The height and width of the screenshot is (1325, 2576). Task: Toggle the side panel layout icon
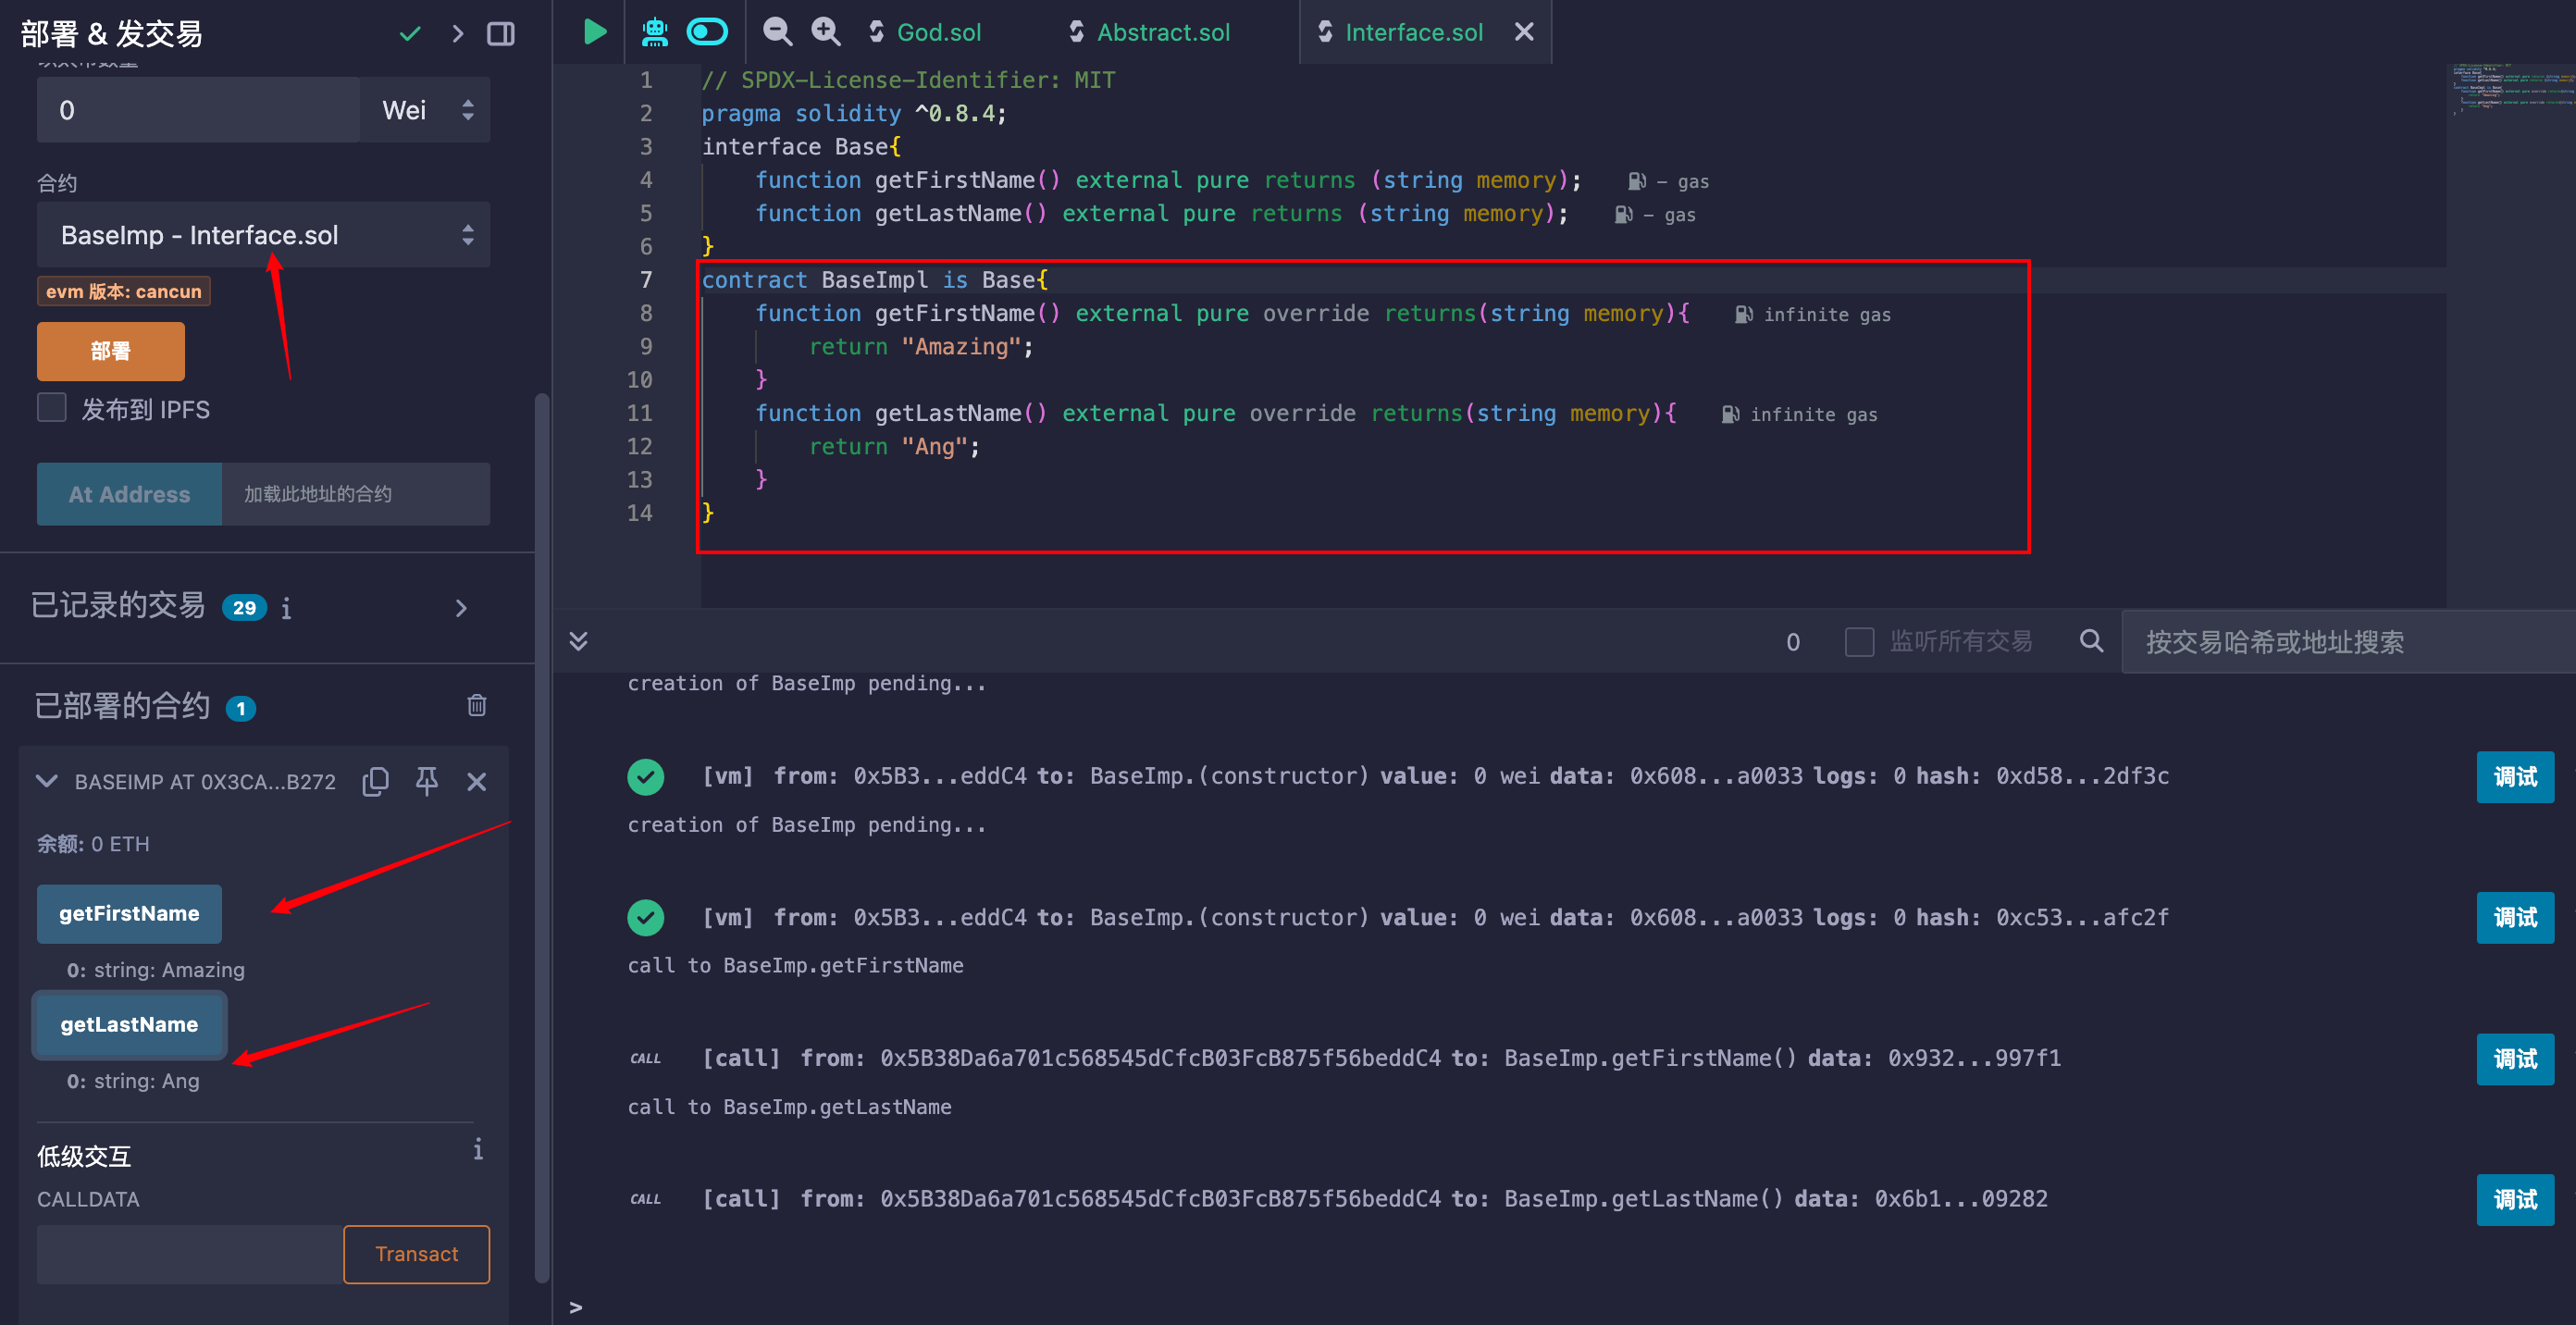click(501, 34)
